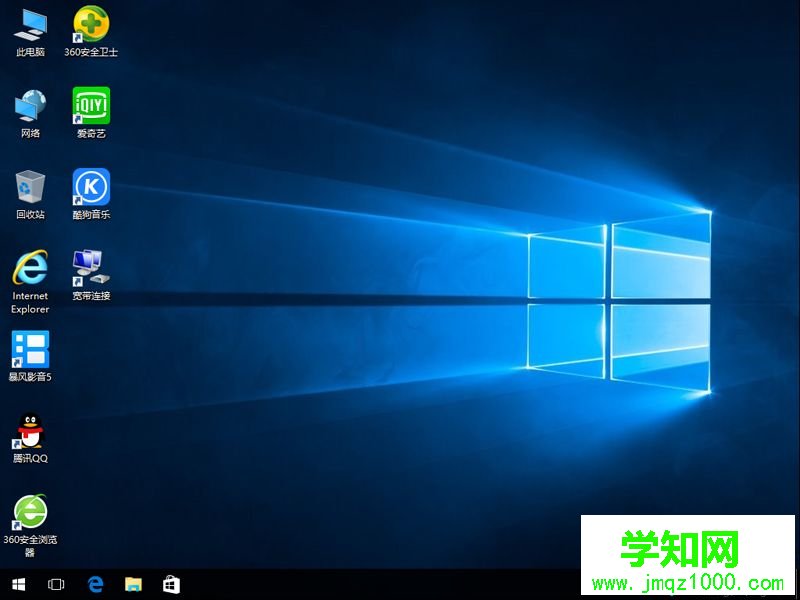800x600 pixels.
Task: Open File Explorer from the taskbar
Action: [133, 583]
